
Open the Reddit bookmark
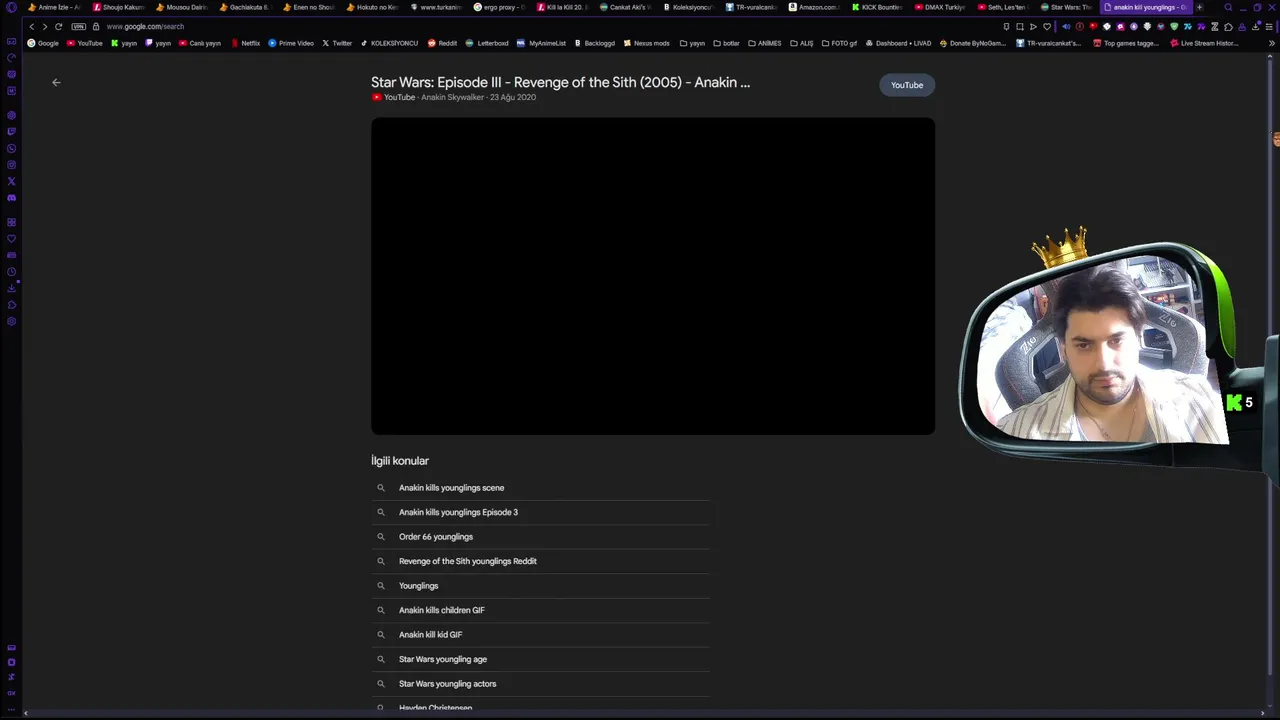coord(442,43)
